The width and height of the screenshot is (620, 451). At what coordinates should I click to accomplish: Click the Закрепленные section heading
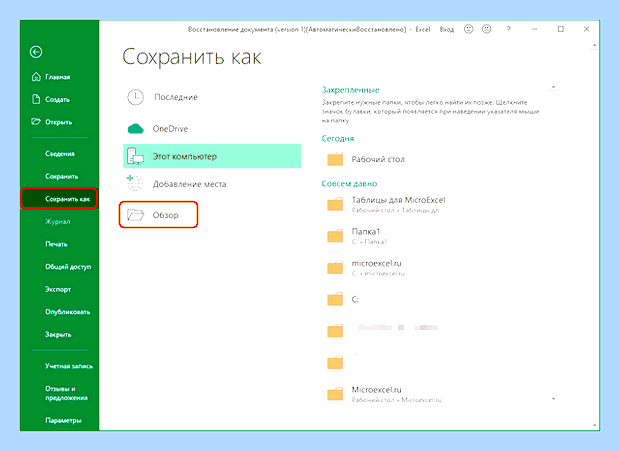[350, 90]
